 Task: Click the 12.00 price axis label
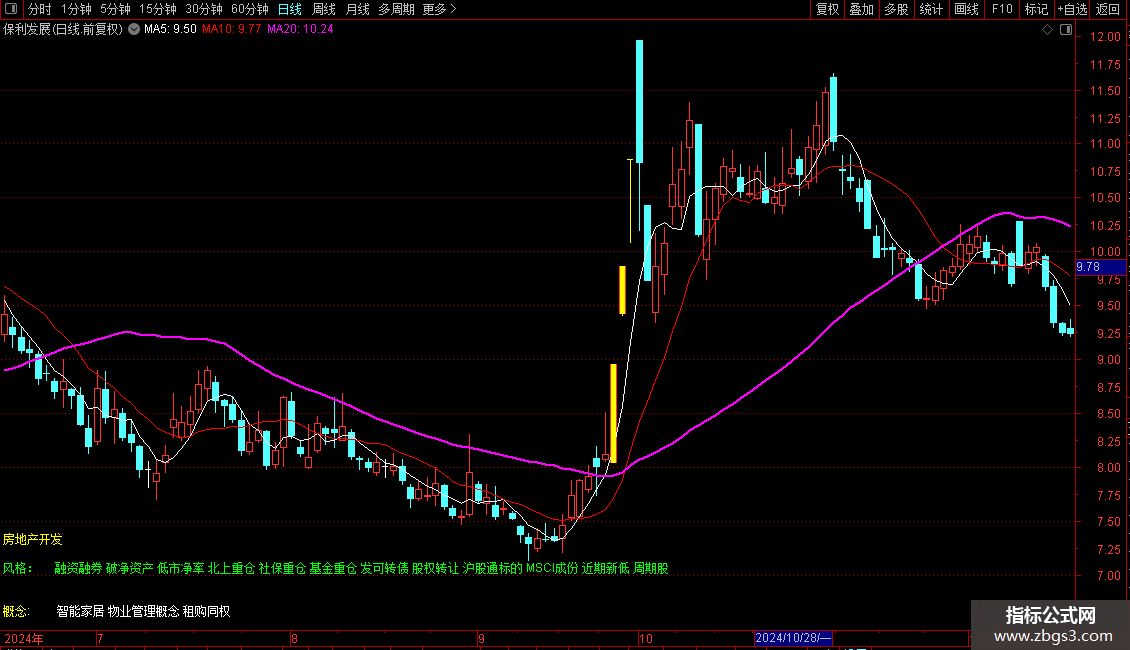point(1105,37)
